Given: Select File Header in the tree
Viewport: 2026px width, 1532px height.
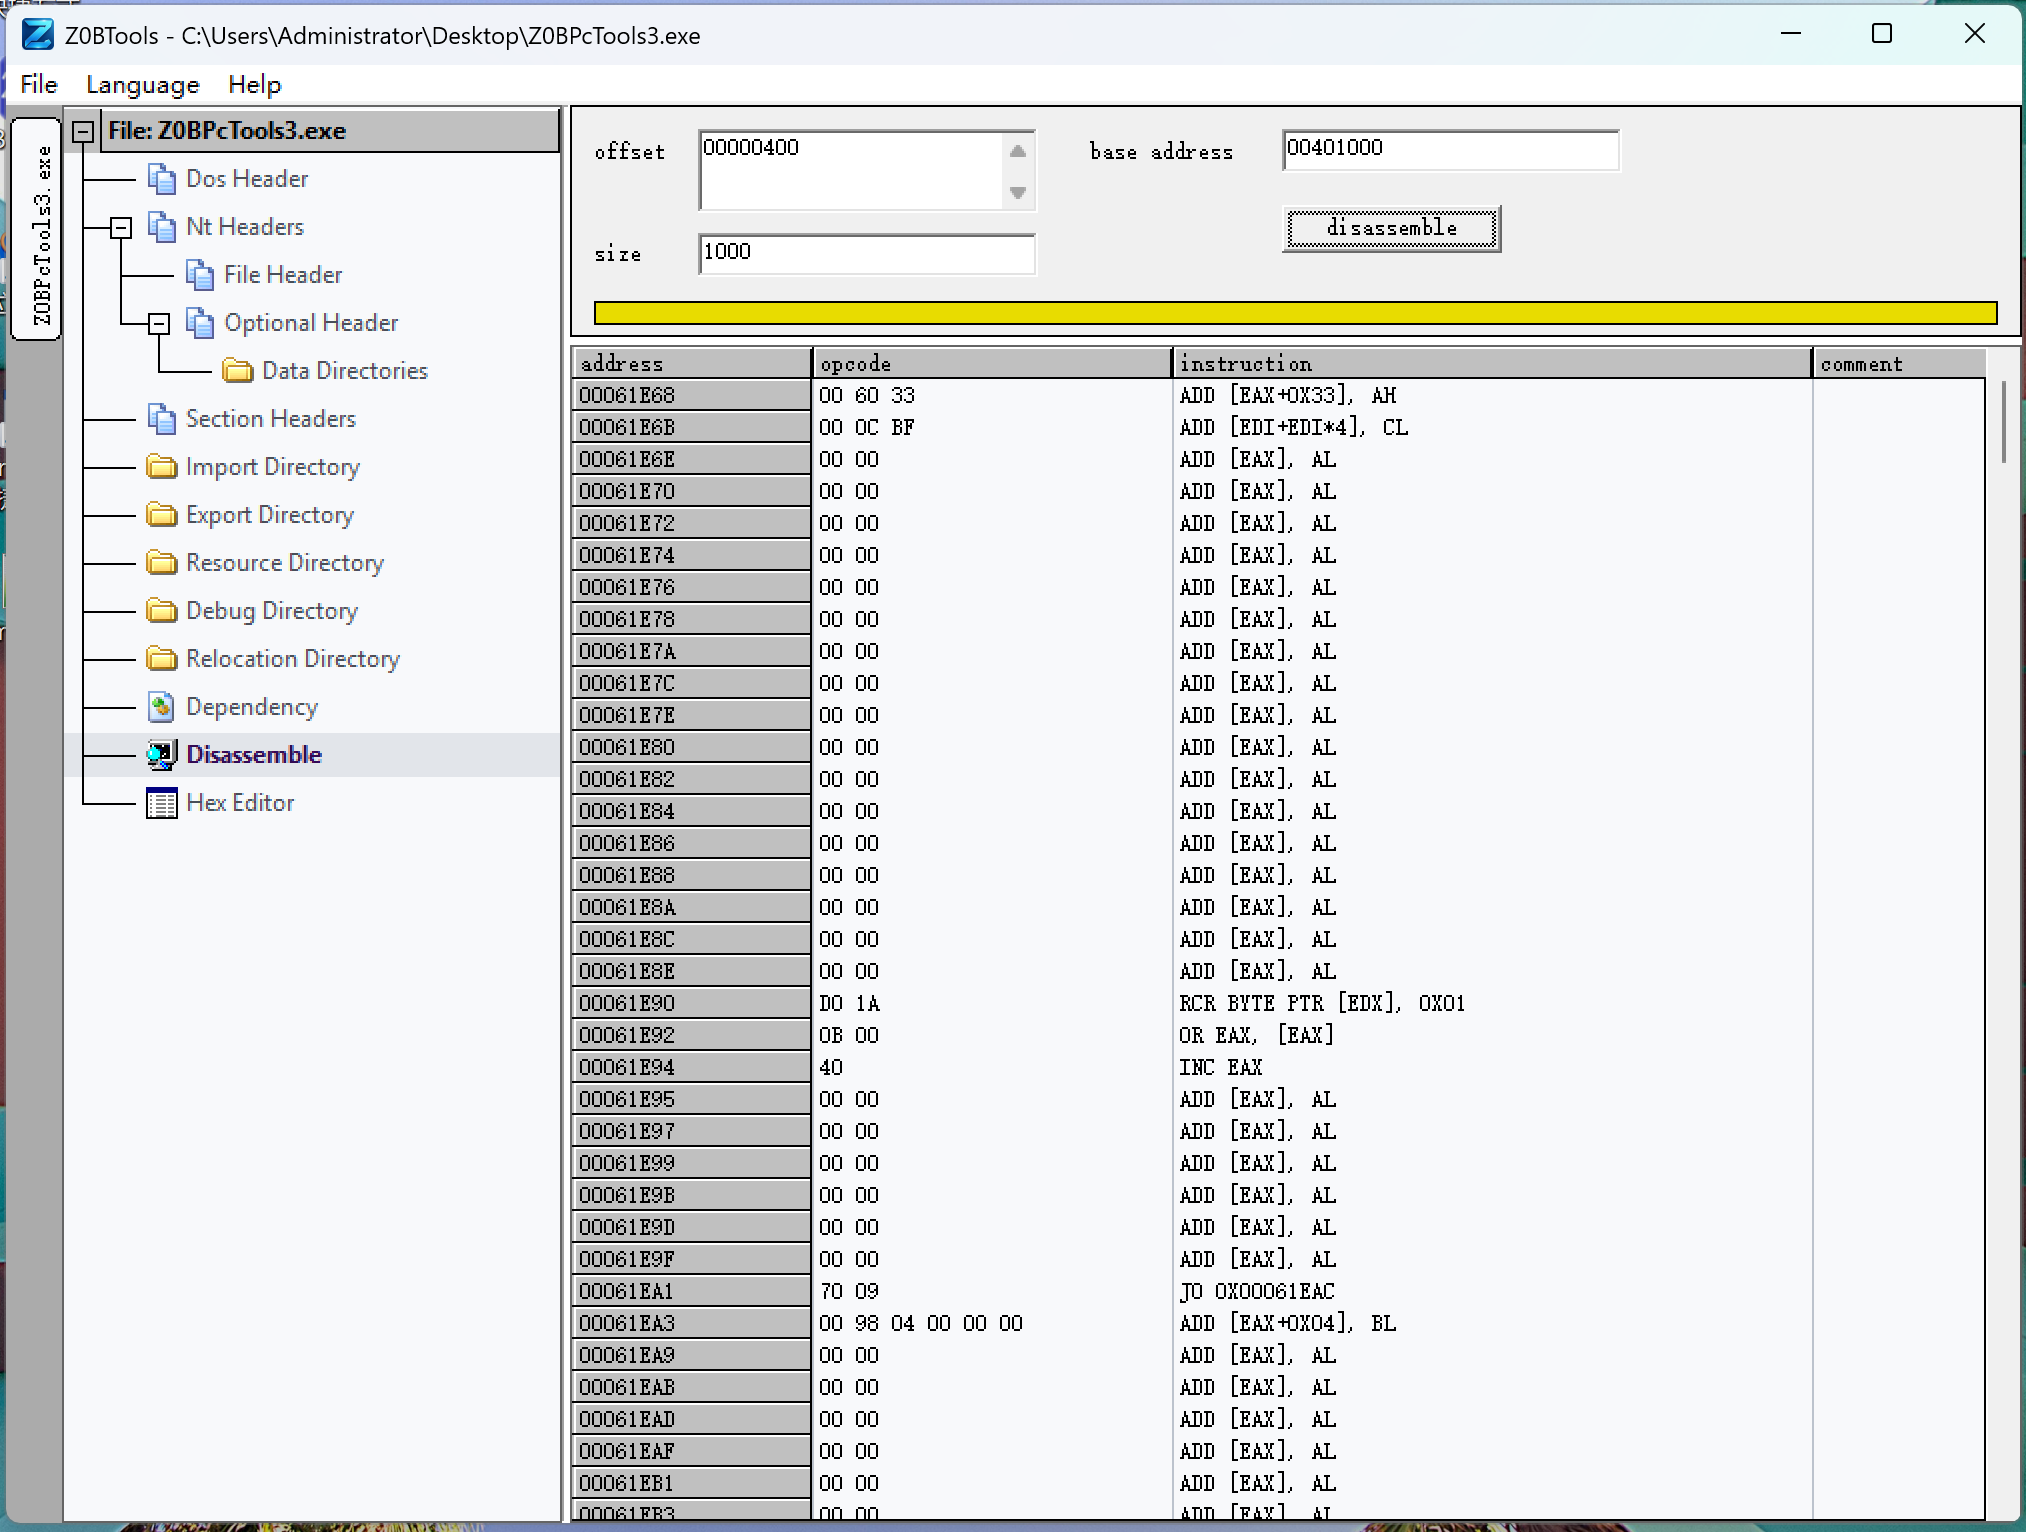Looking at the screenshot, I should tap(283, 275).
